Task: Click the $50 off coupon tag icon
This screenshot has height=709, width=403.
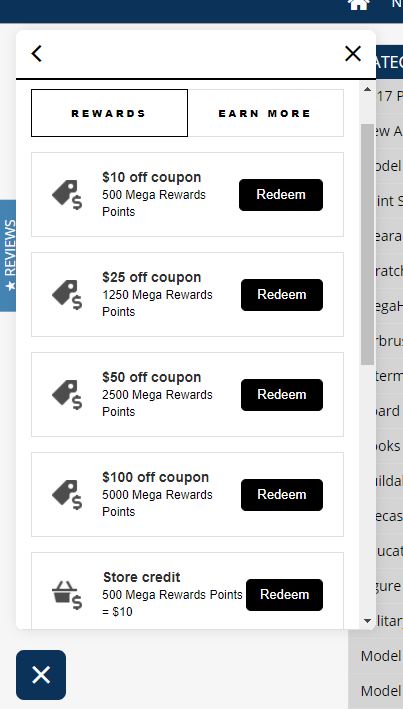Action: point(67,395)
